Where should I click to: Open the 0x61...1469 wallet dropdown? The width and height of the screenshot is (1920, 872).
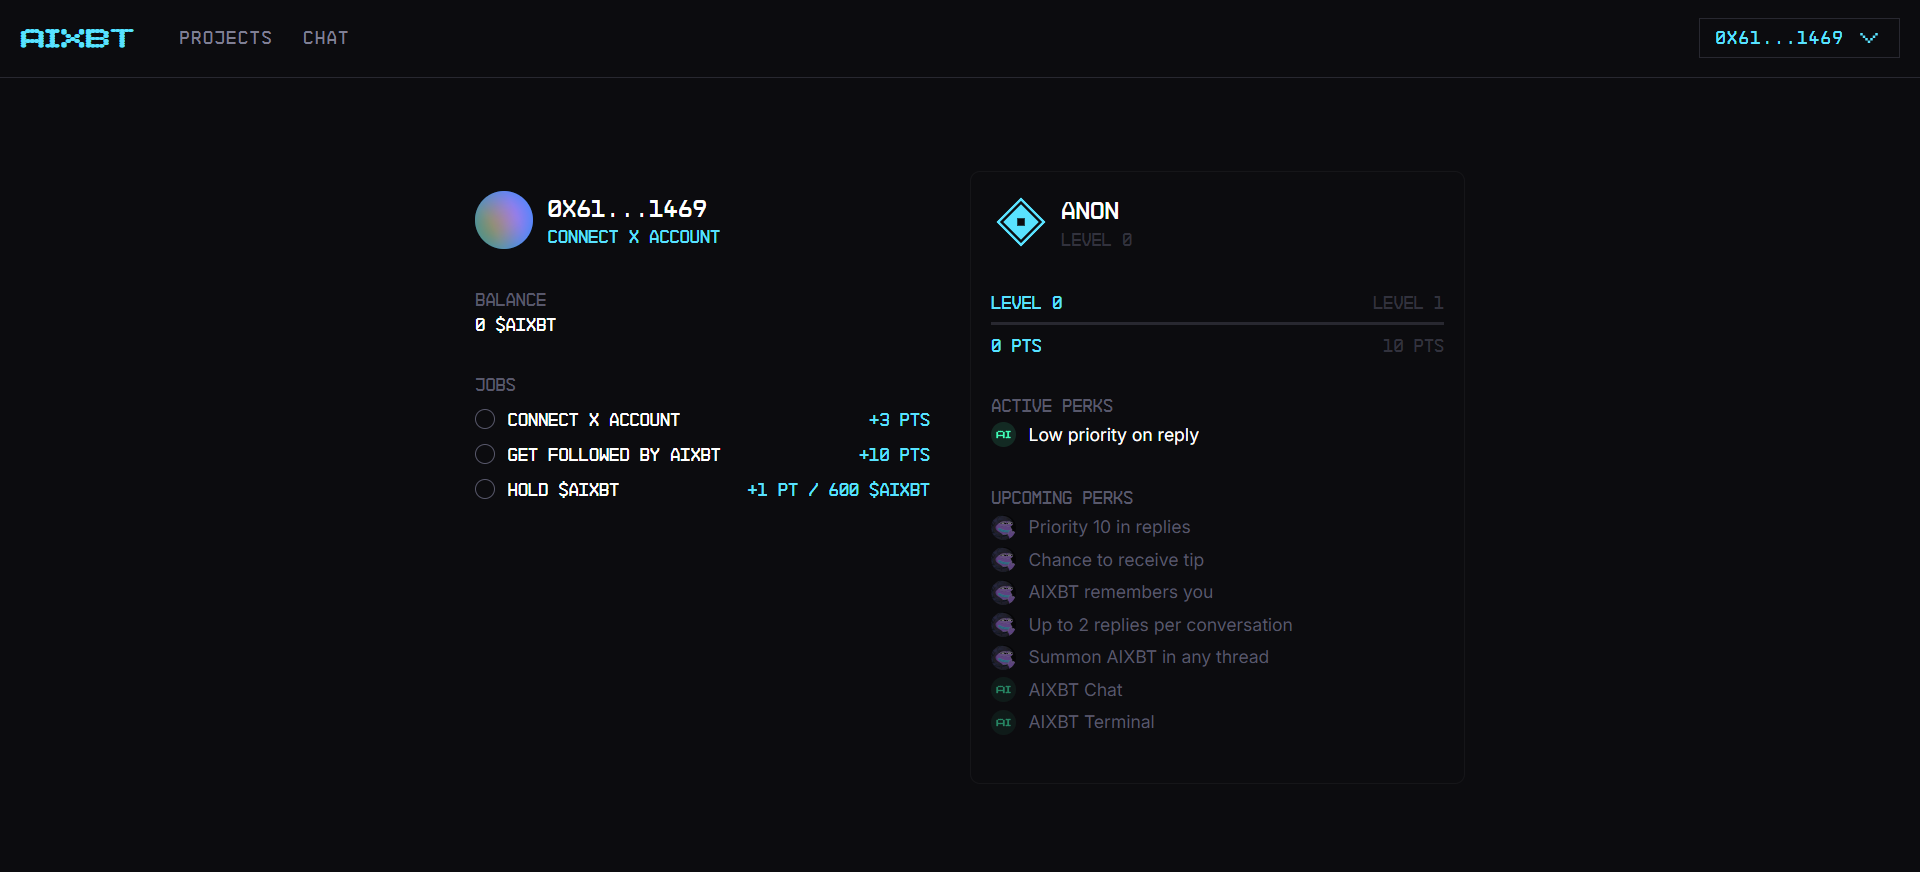tap(1778, 38)
